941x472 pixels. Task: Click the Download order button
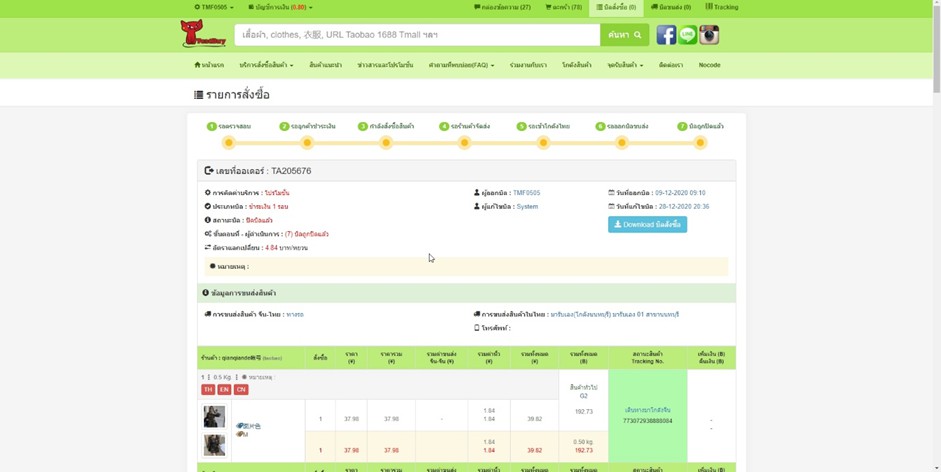point(647,224)
